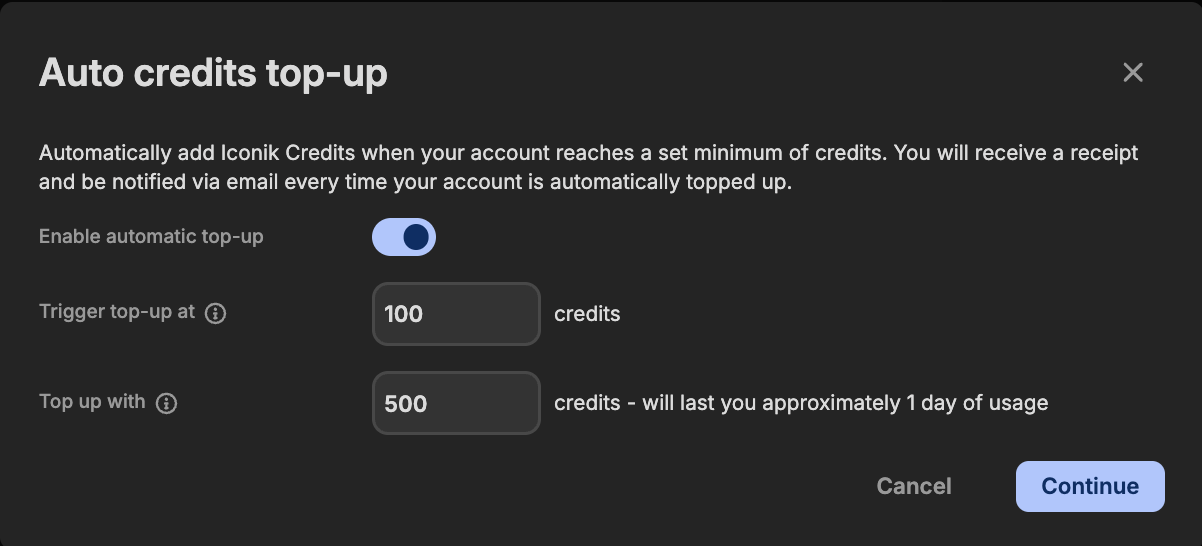This screenshot has height=546, width=1202.
Task: Focus the trigger threshold field showing 100
Action: (456, 314)
